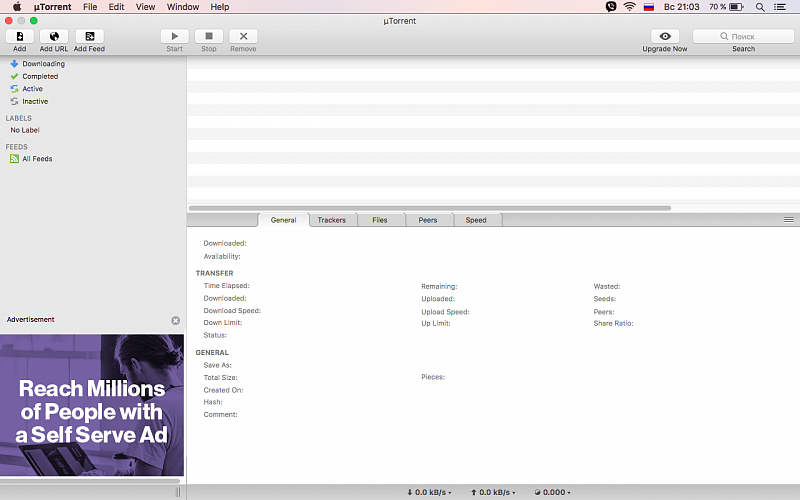Open the download speed limit dropdown
The image size is (800, 500).
click(x=430, y=493)
